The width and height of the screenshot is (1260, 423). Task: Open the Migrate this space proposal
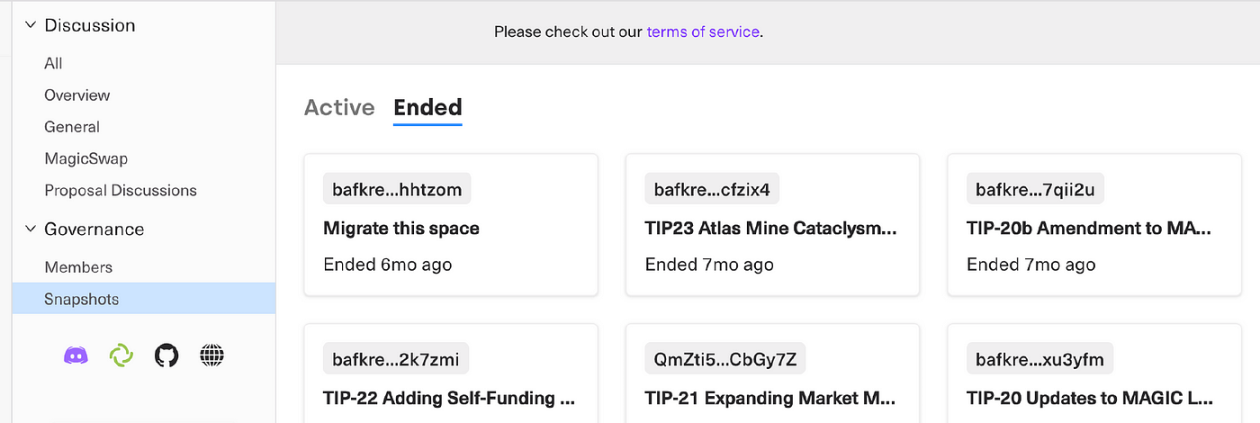(451, 225)
